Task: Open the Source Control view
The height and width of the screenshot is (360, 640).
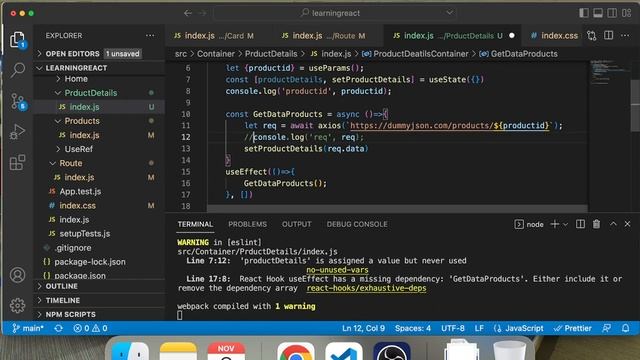Action: click(x=17, y=101)
